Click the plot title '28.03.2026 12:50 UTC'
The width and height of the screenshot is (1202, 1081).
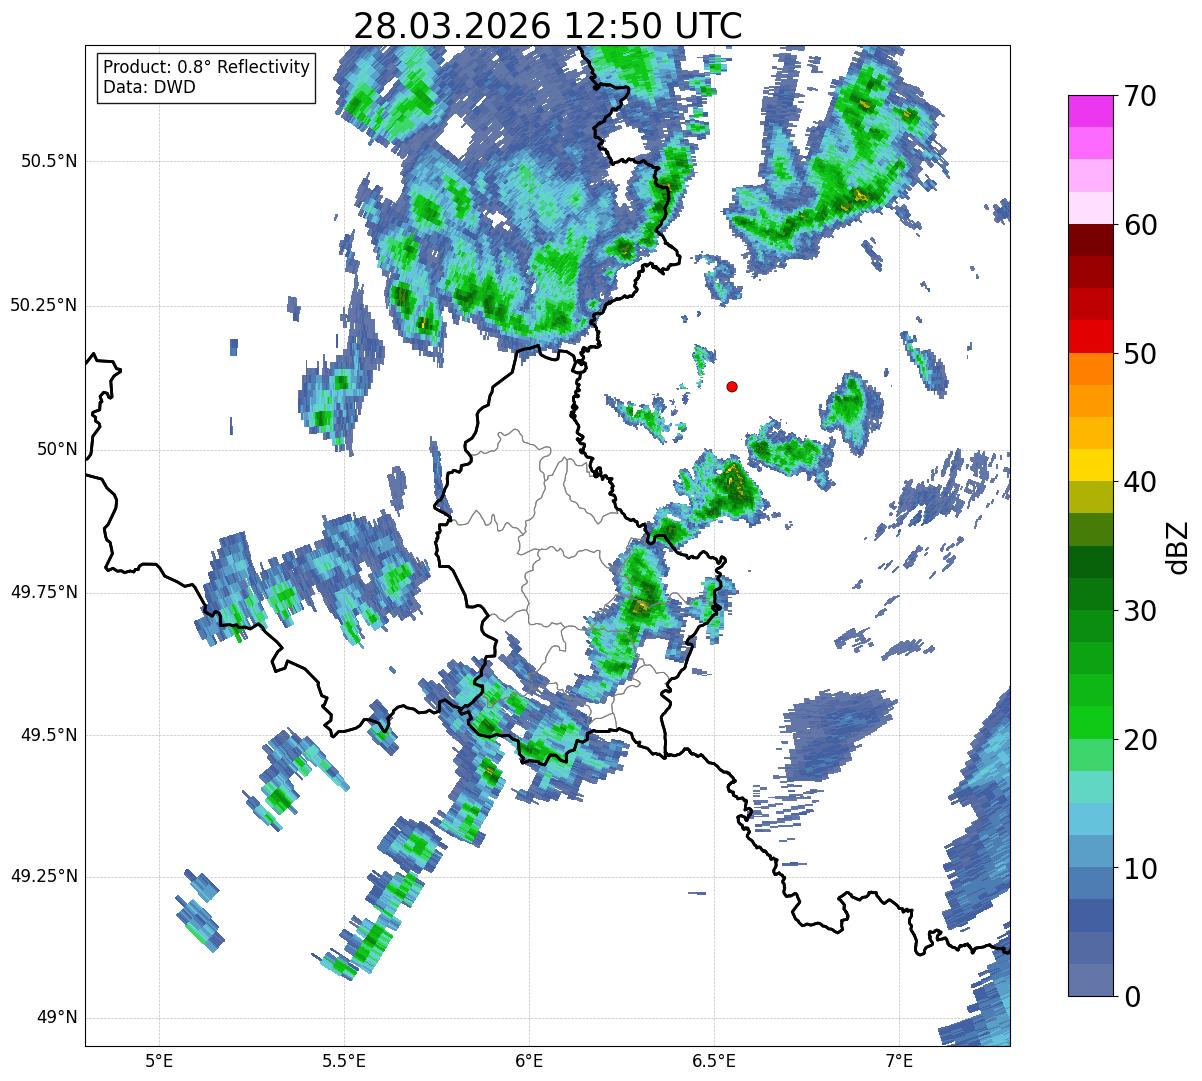548,26
